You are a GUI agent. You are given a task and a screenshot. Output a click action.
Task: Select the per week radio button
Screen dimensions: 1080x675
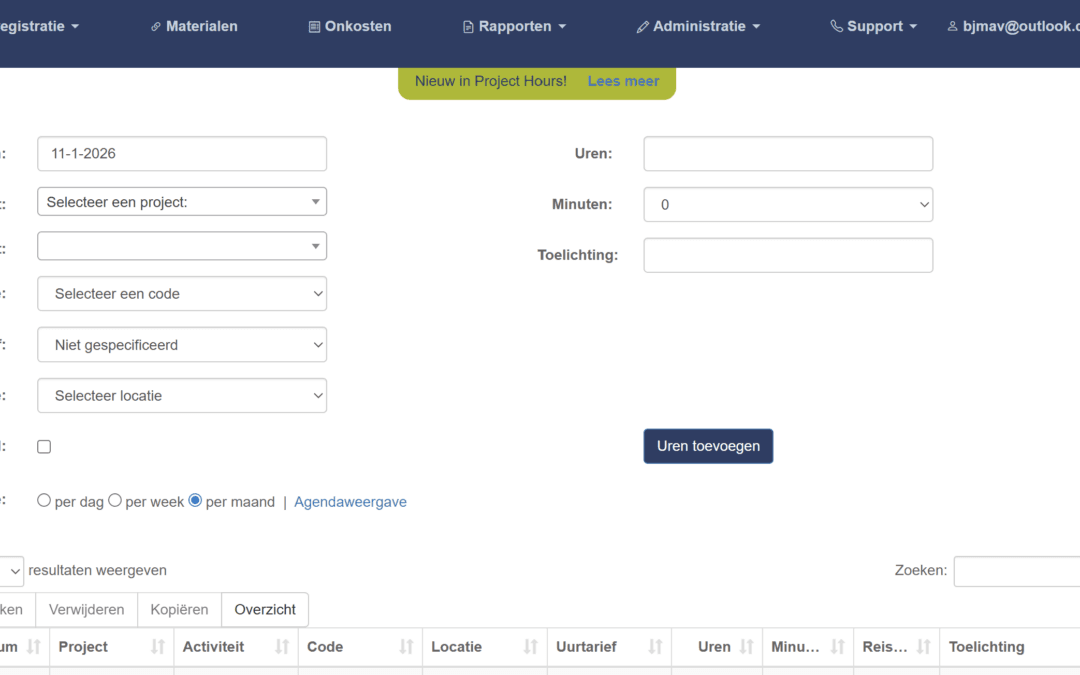click(x=114, y=500)
